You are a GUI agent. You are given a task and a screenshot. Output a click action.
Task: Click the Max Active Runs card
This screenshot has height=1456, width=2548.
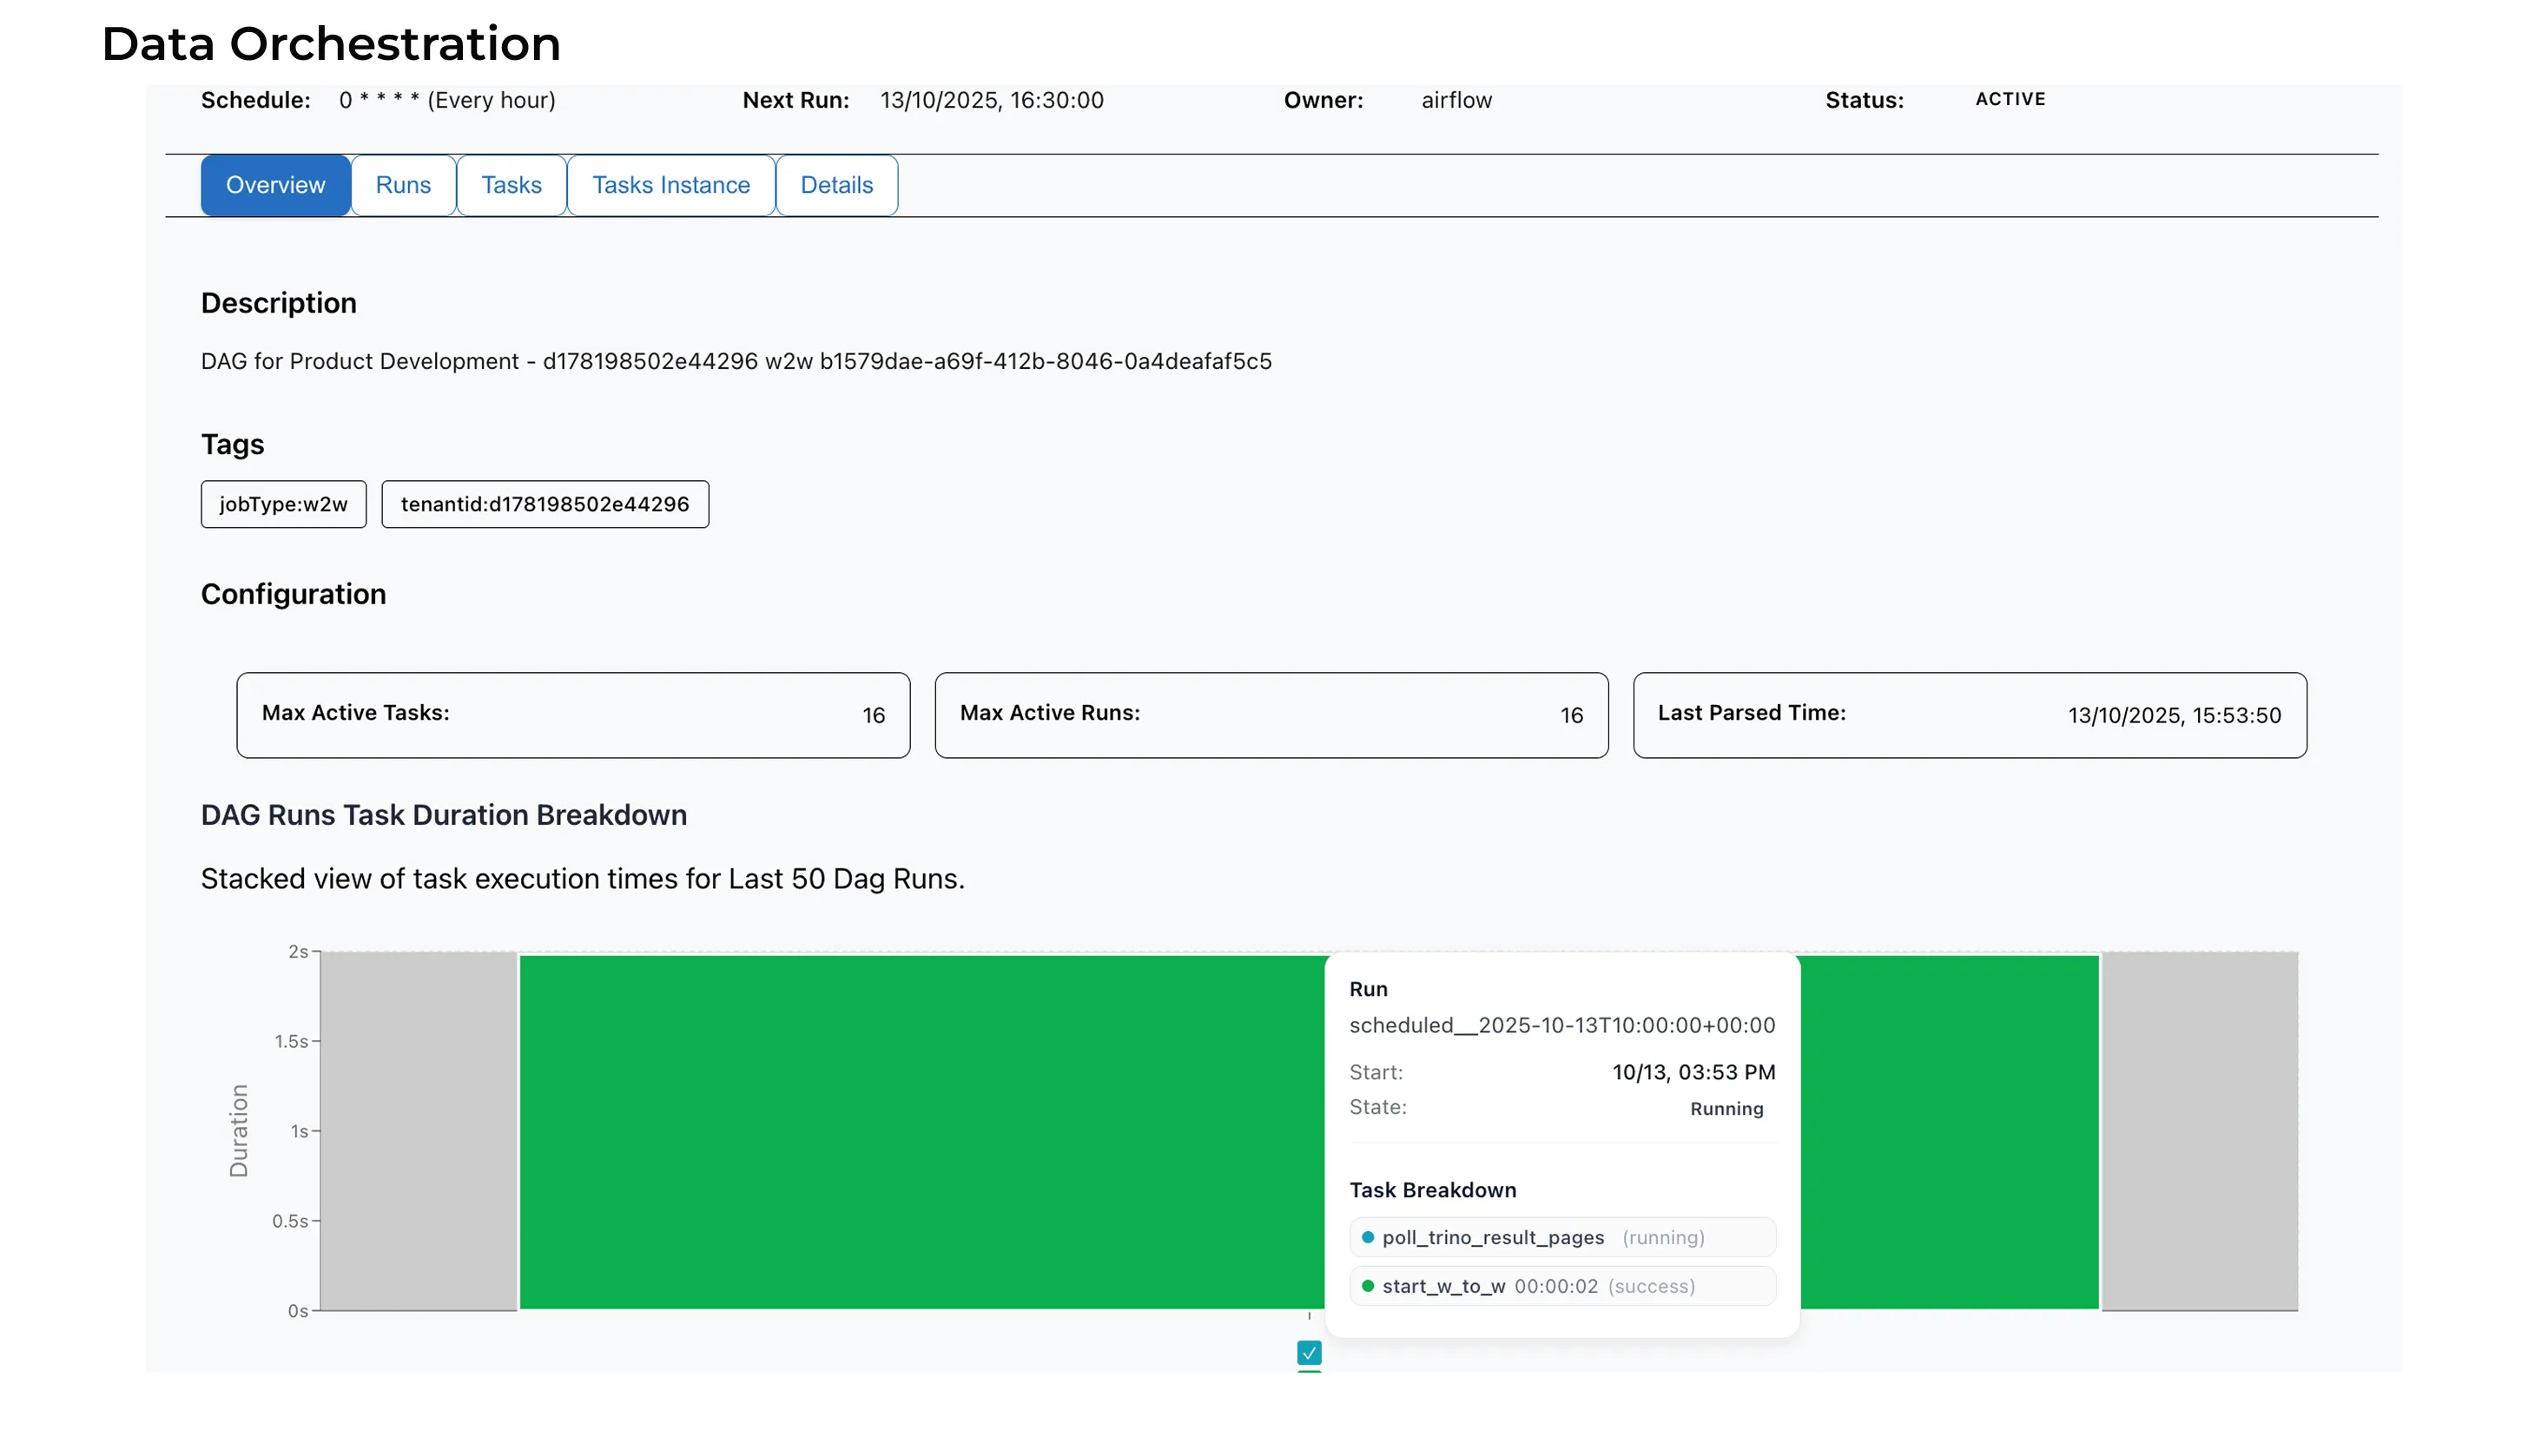(x=1271, y=715)
